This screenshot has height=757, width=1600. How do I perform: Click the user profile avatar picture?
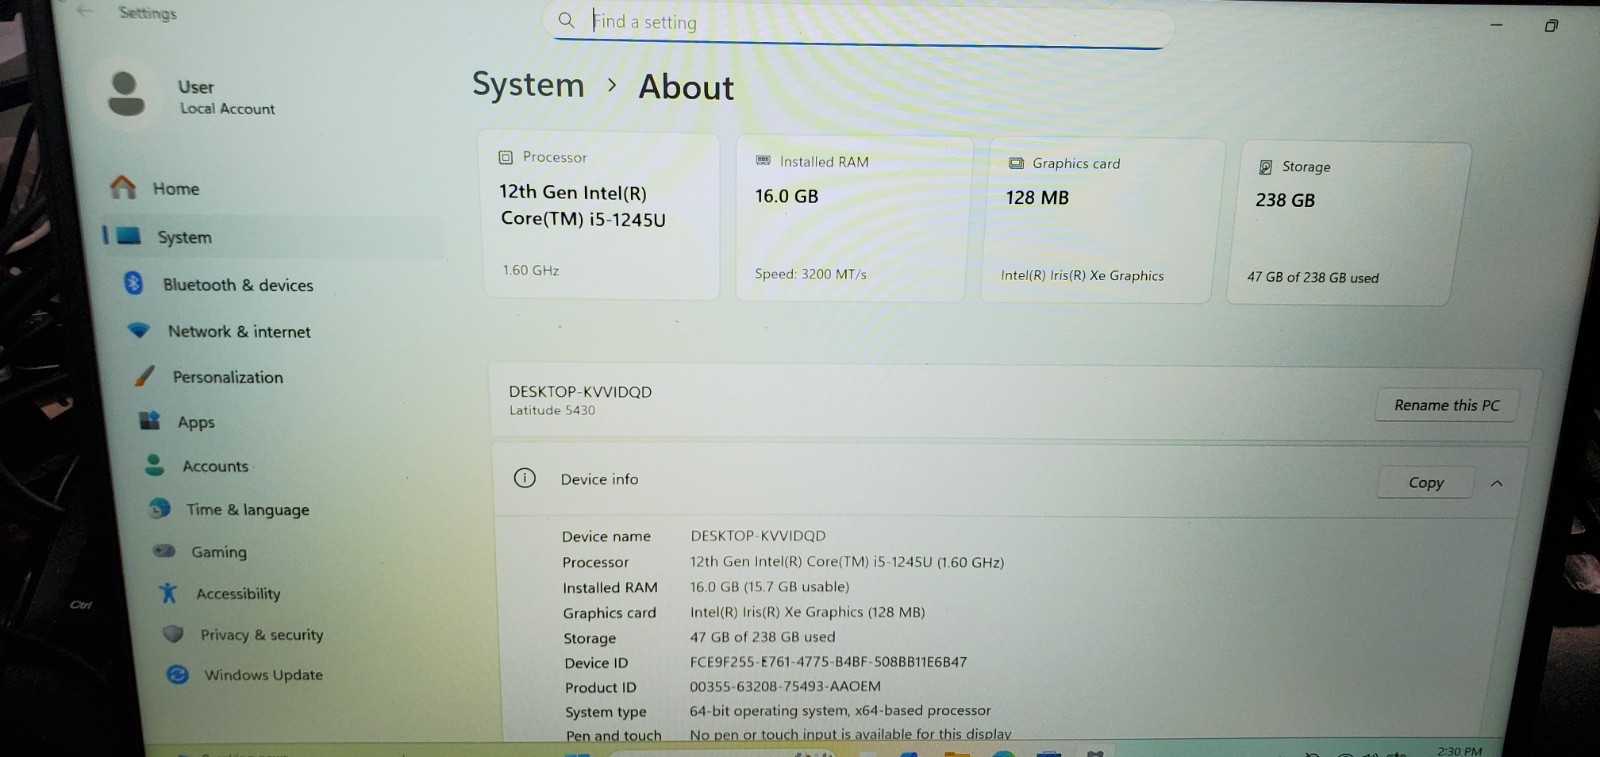(x=125, y=94)
